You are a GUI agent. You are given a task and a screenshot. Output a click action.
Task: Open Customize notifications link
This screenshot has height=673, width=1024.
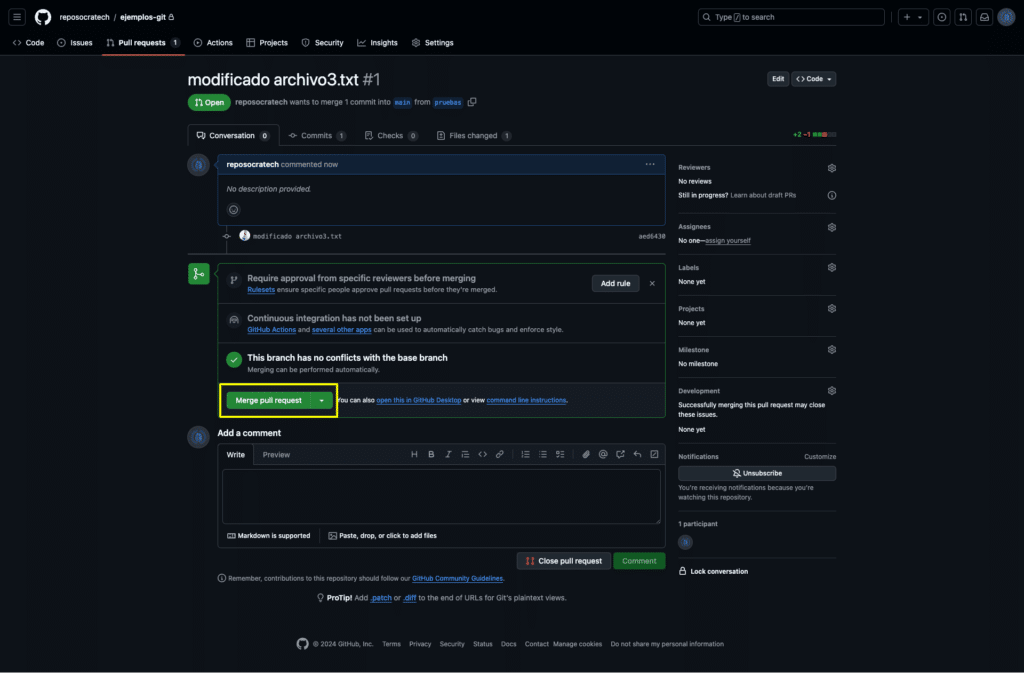[x=820, y=457]
